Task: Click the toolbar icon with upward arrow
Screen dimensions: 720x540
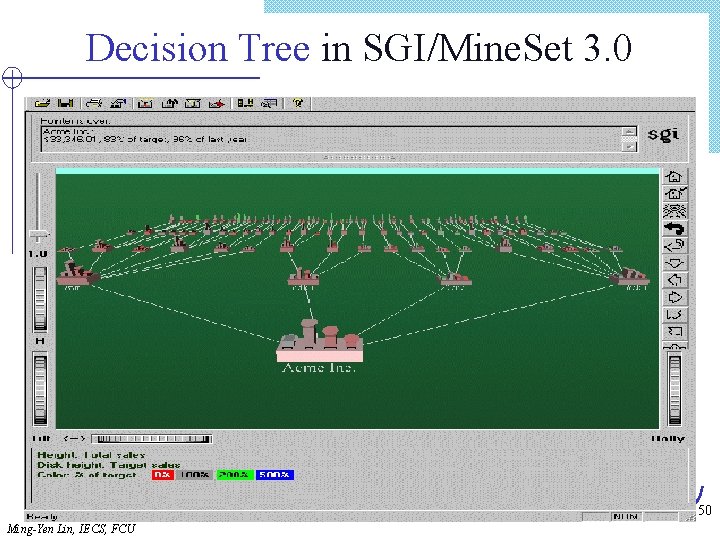Action: pos(169,103)
